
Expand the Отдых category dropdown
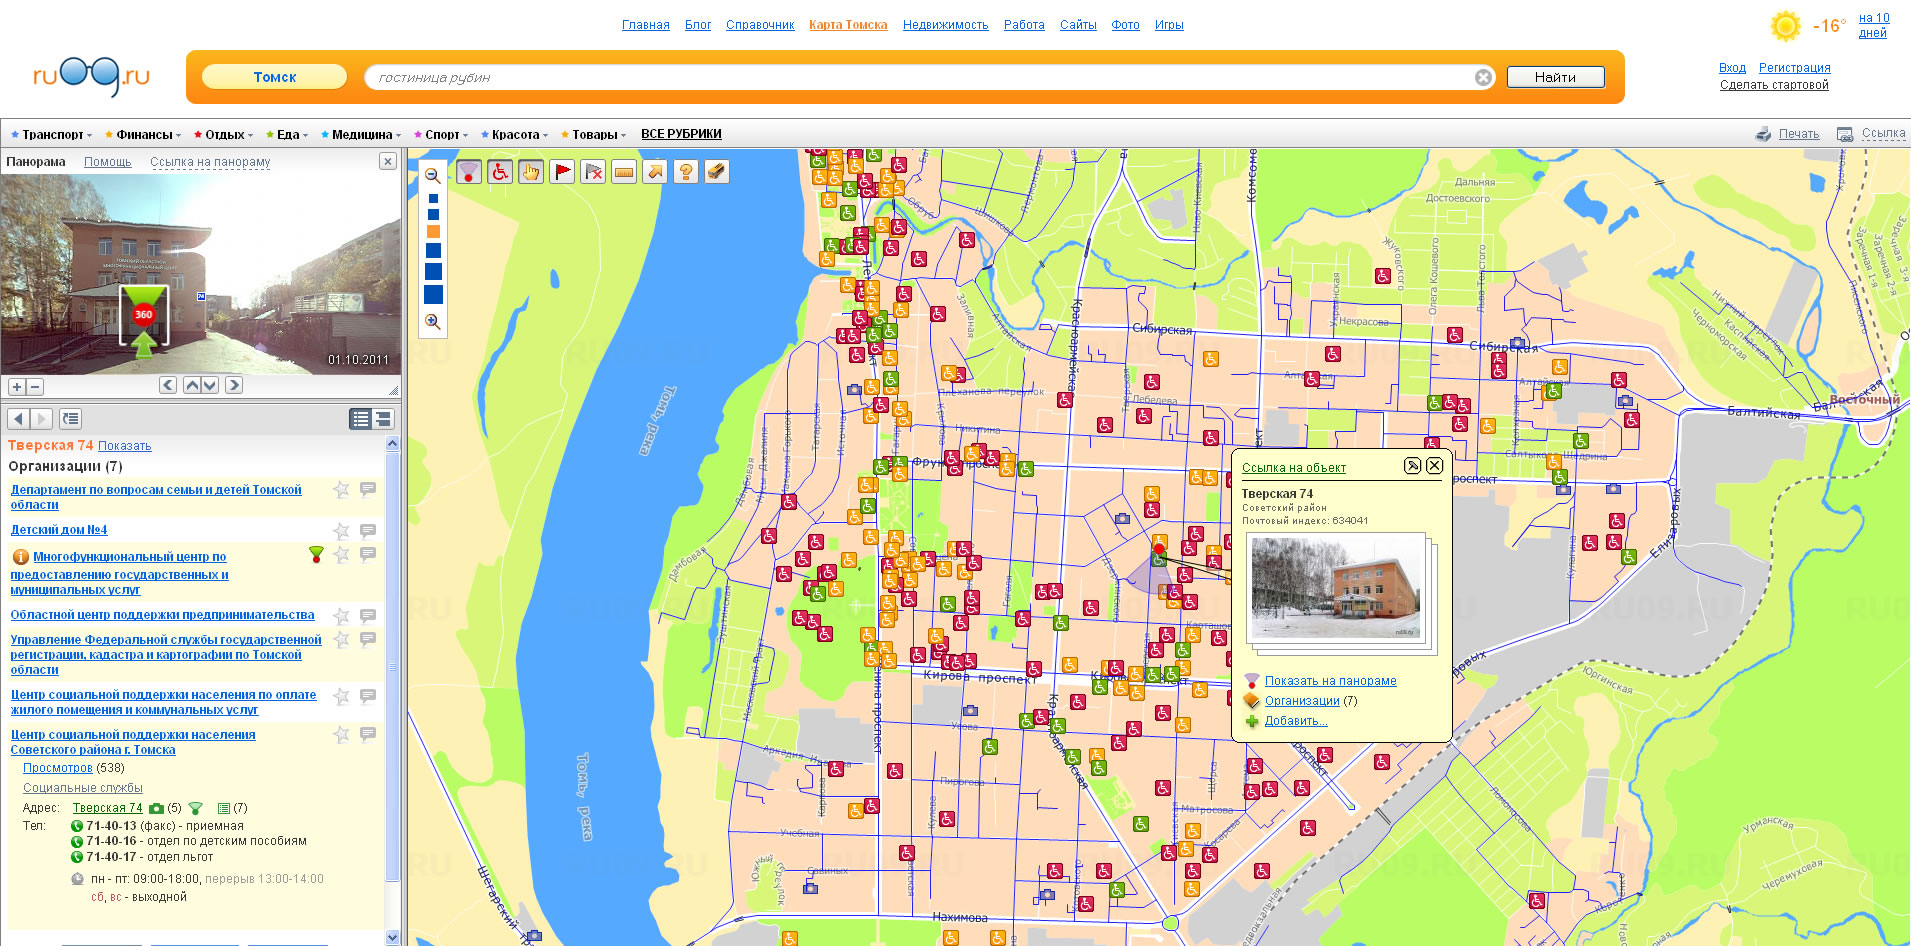click(x=224, y=134)
